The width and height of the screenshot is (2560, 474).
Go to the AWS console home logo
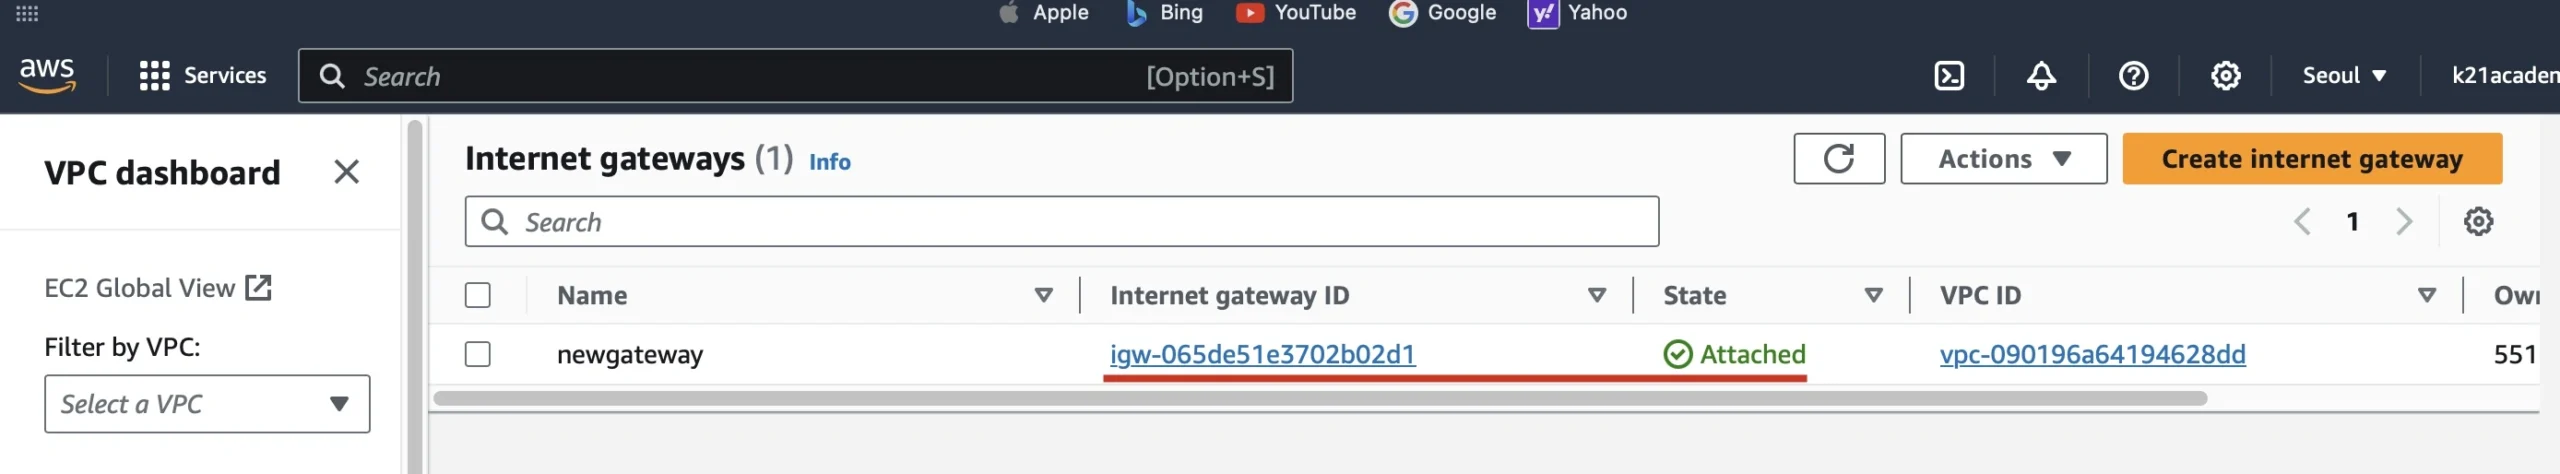[47, 75]
